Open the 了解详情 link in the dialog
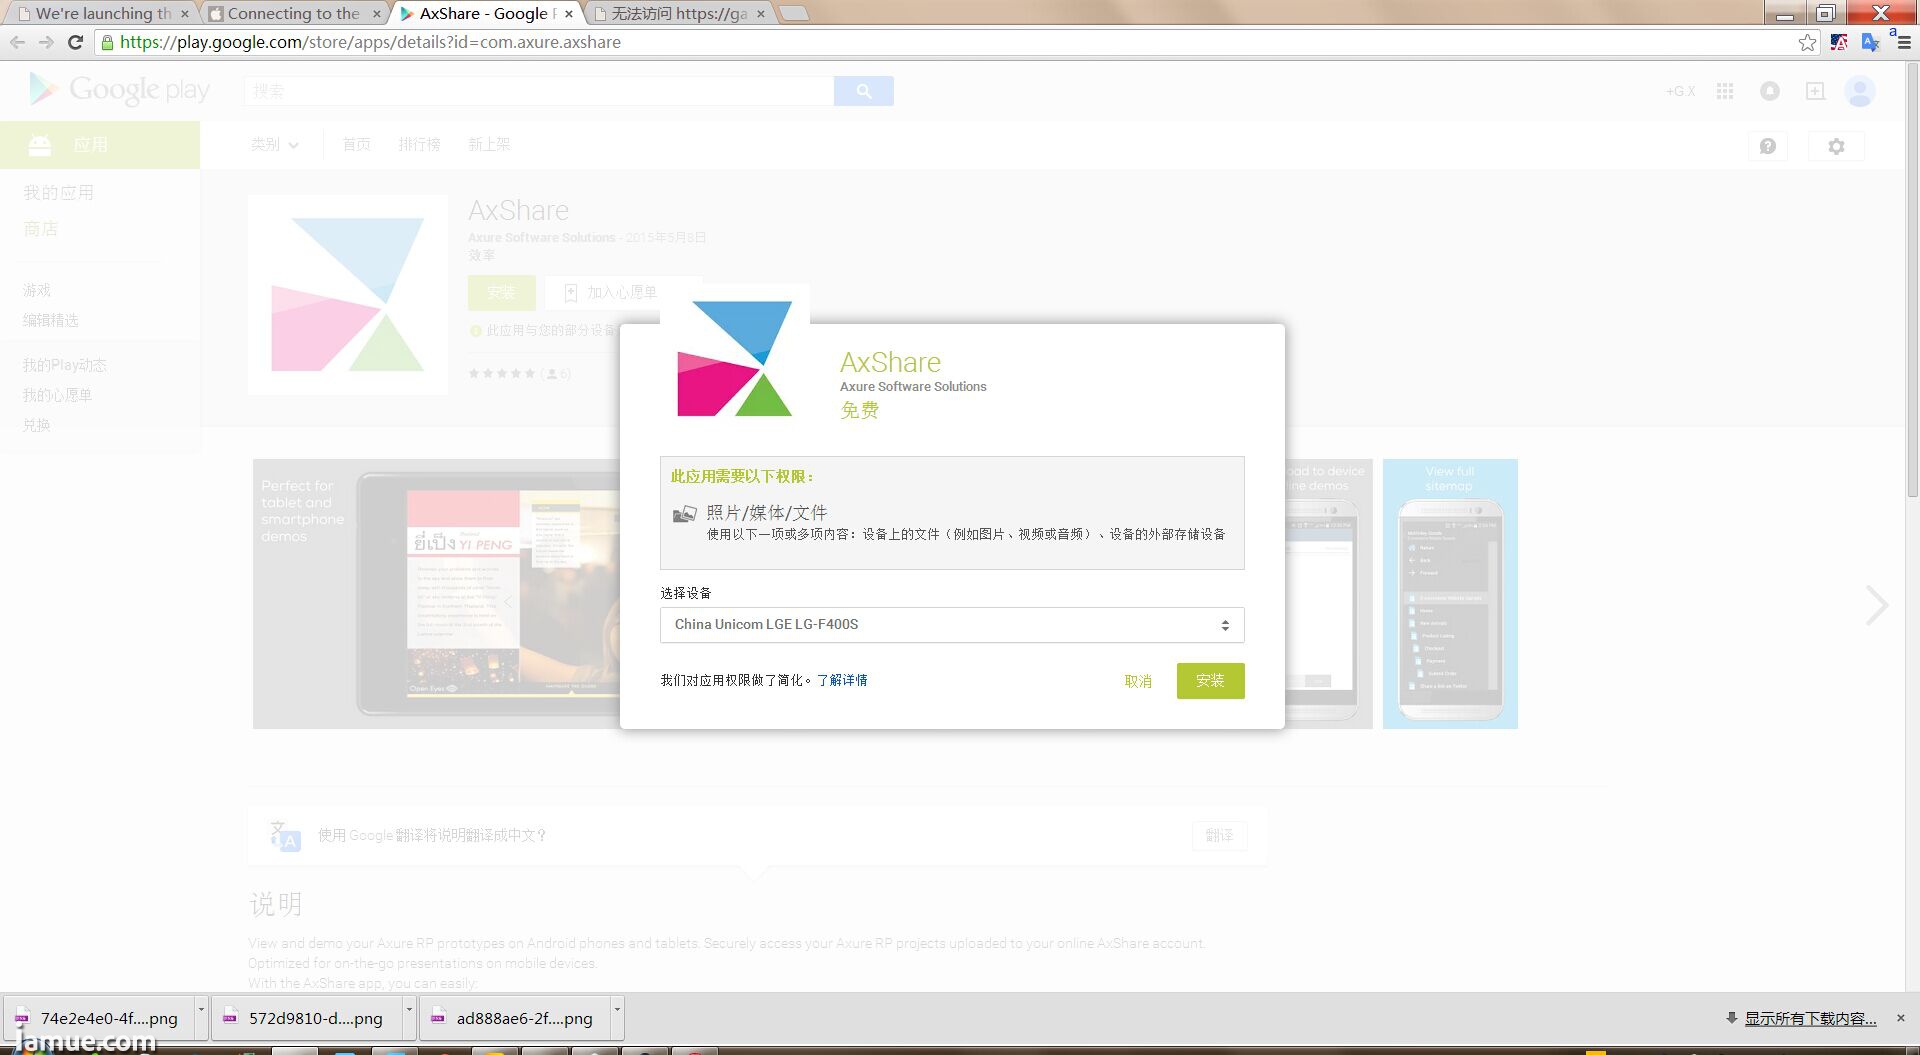This screenshot has height=1055, width=1920. [842, 680]
